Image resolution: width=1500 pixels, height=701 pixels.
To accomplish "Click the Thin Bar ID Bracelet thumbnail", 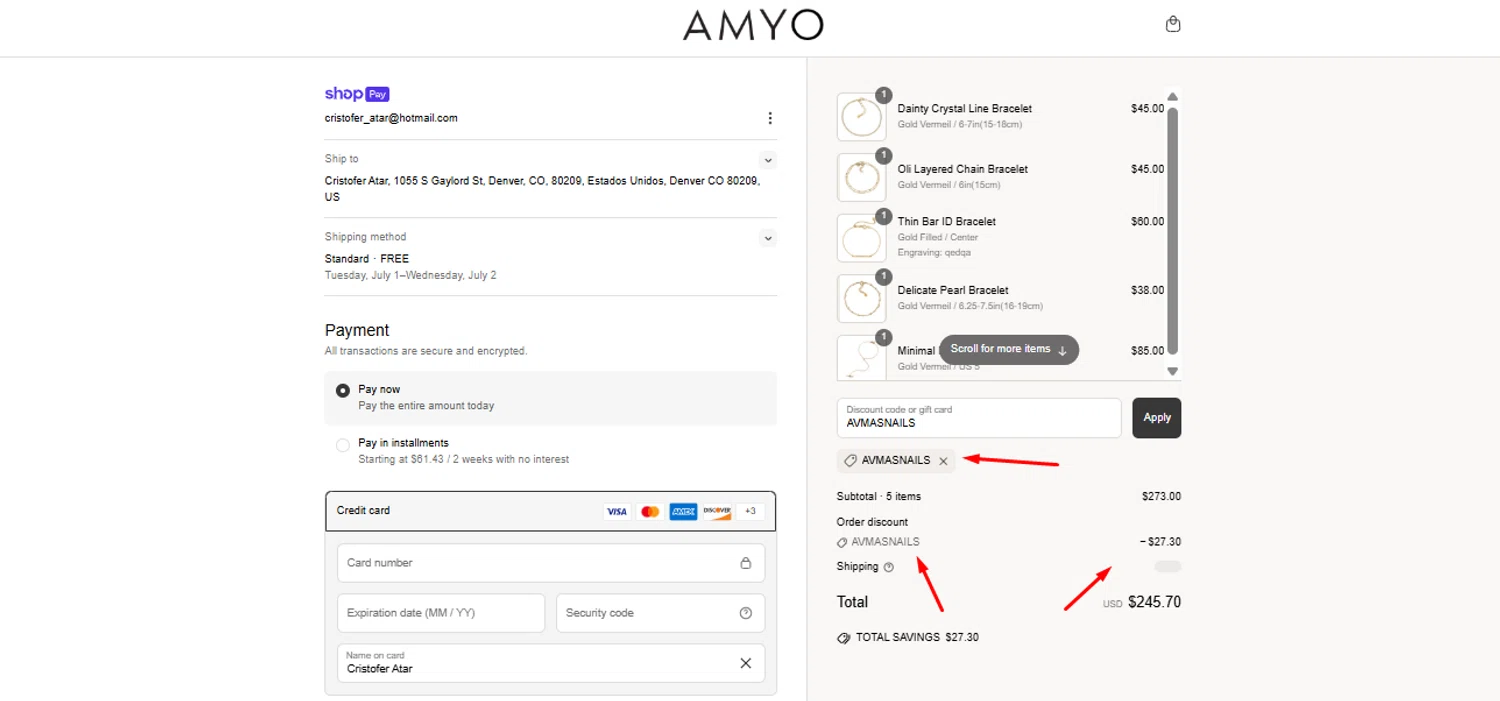I will pos(861,238).
